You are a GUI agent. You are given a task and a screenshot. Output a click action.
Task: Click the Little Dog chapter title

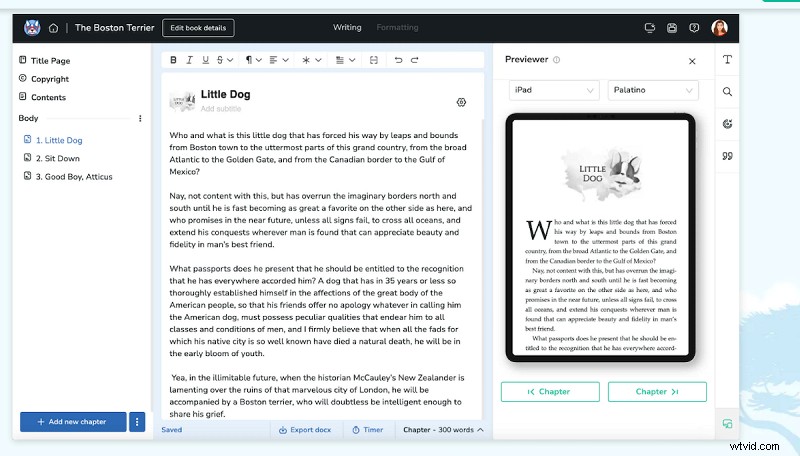click(226, 94)
